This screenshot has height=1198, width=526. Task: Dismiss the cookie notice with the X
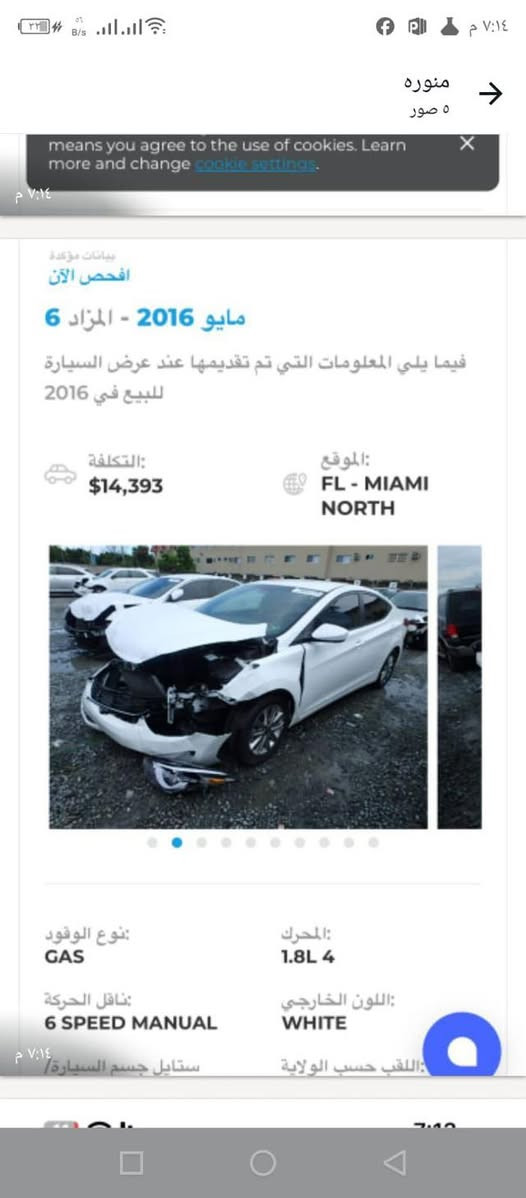[467, 144]
